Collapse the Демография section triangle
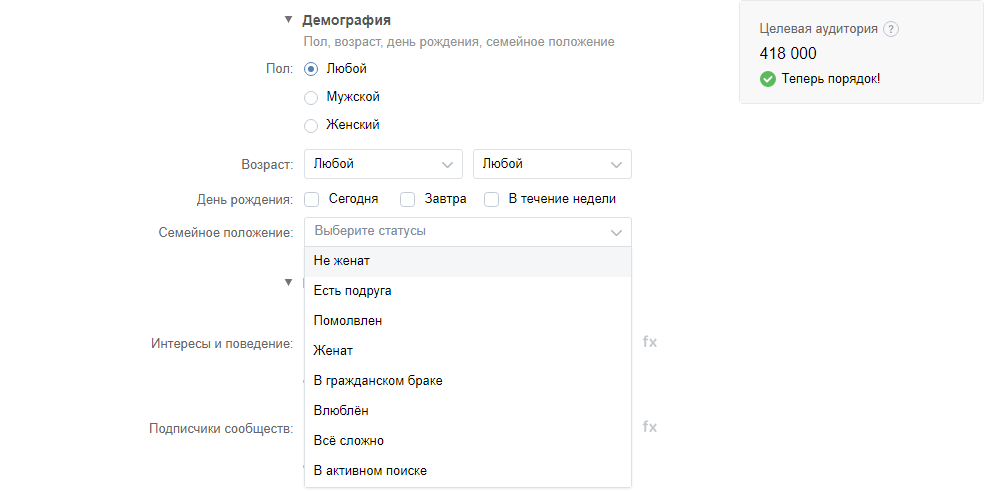This screenshot has width=1004, height=491. coord(289,20)
